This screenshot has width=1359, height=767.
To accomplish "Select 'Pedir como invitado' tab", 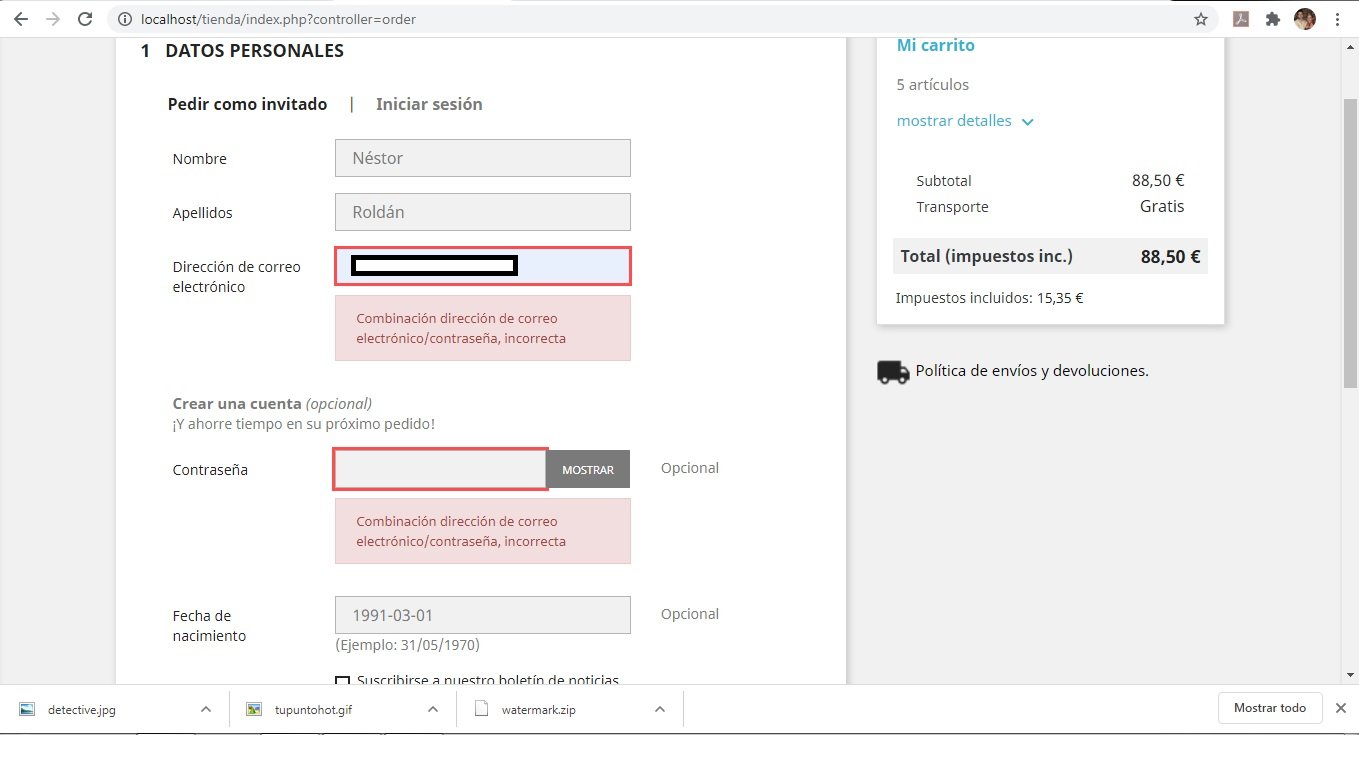I will coord(247,104).
